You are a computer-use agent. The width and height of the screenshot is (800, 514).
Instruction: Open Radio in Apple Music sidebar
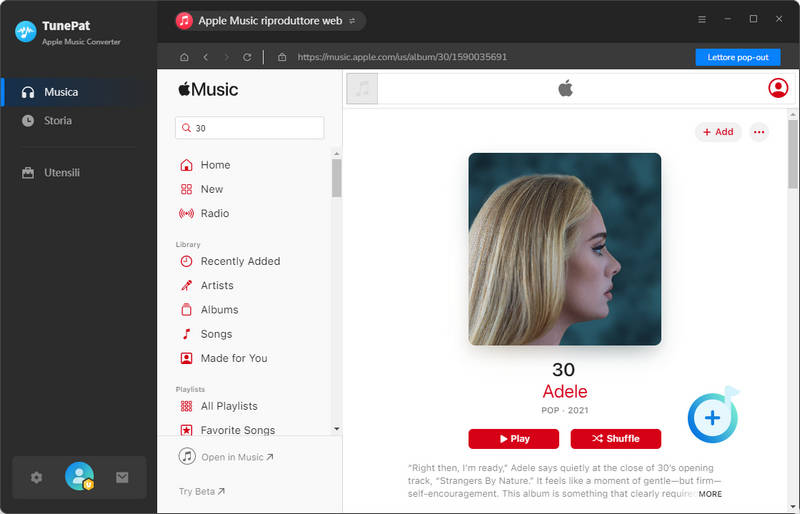(x=204, y=213)
